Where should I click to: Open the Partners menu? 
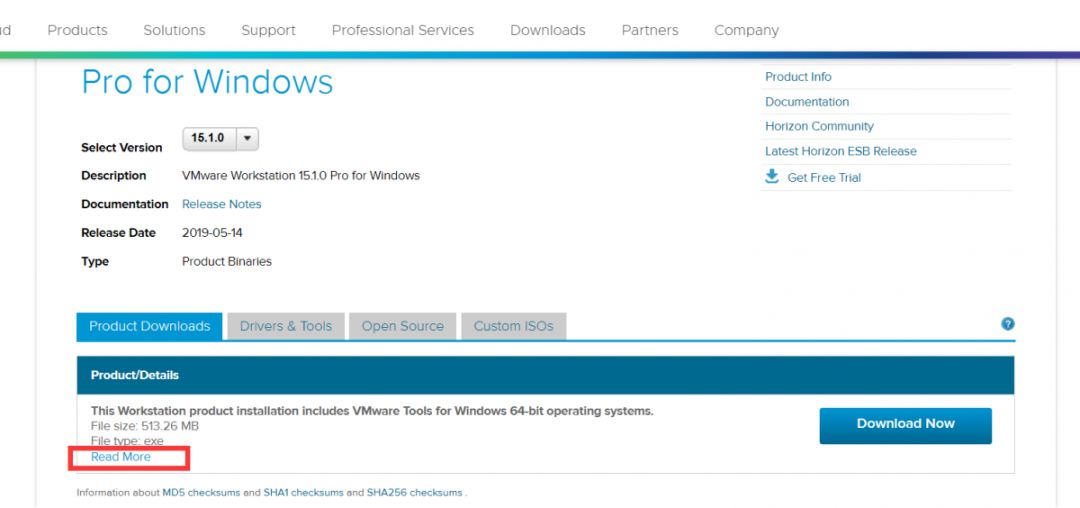(650, 30)
